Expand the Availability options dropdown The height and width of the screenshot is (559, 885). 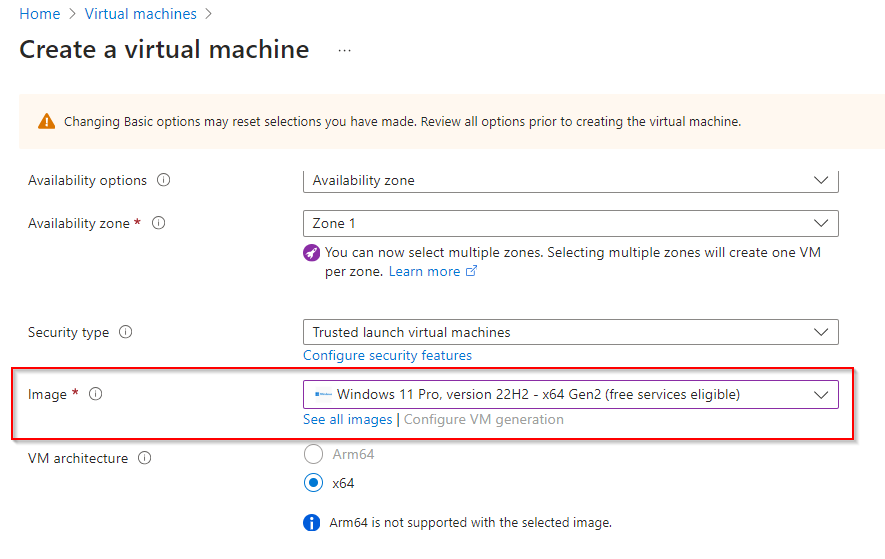570,181
